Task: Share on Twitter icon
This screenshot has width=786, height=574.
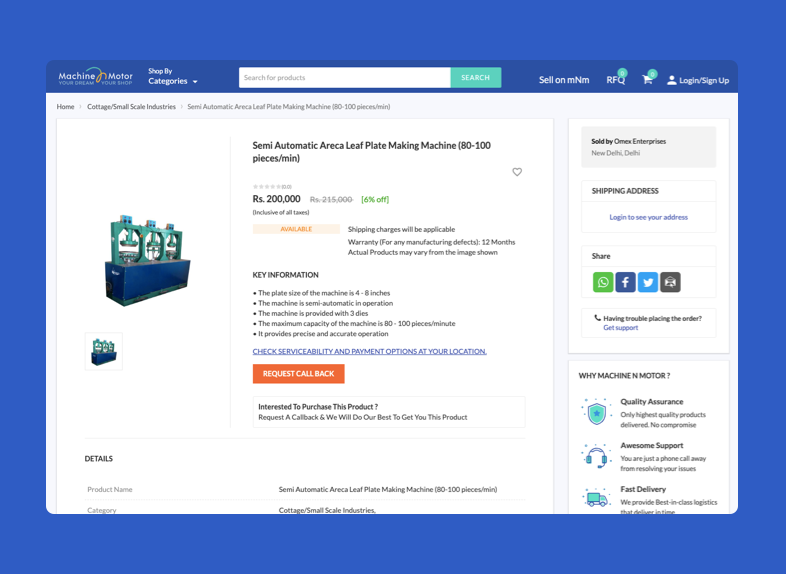Action: click(648, 282)
